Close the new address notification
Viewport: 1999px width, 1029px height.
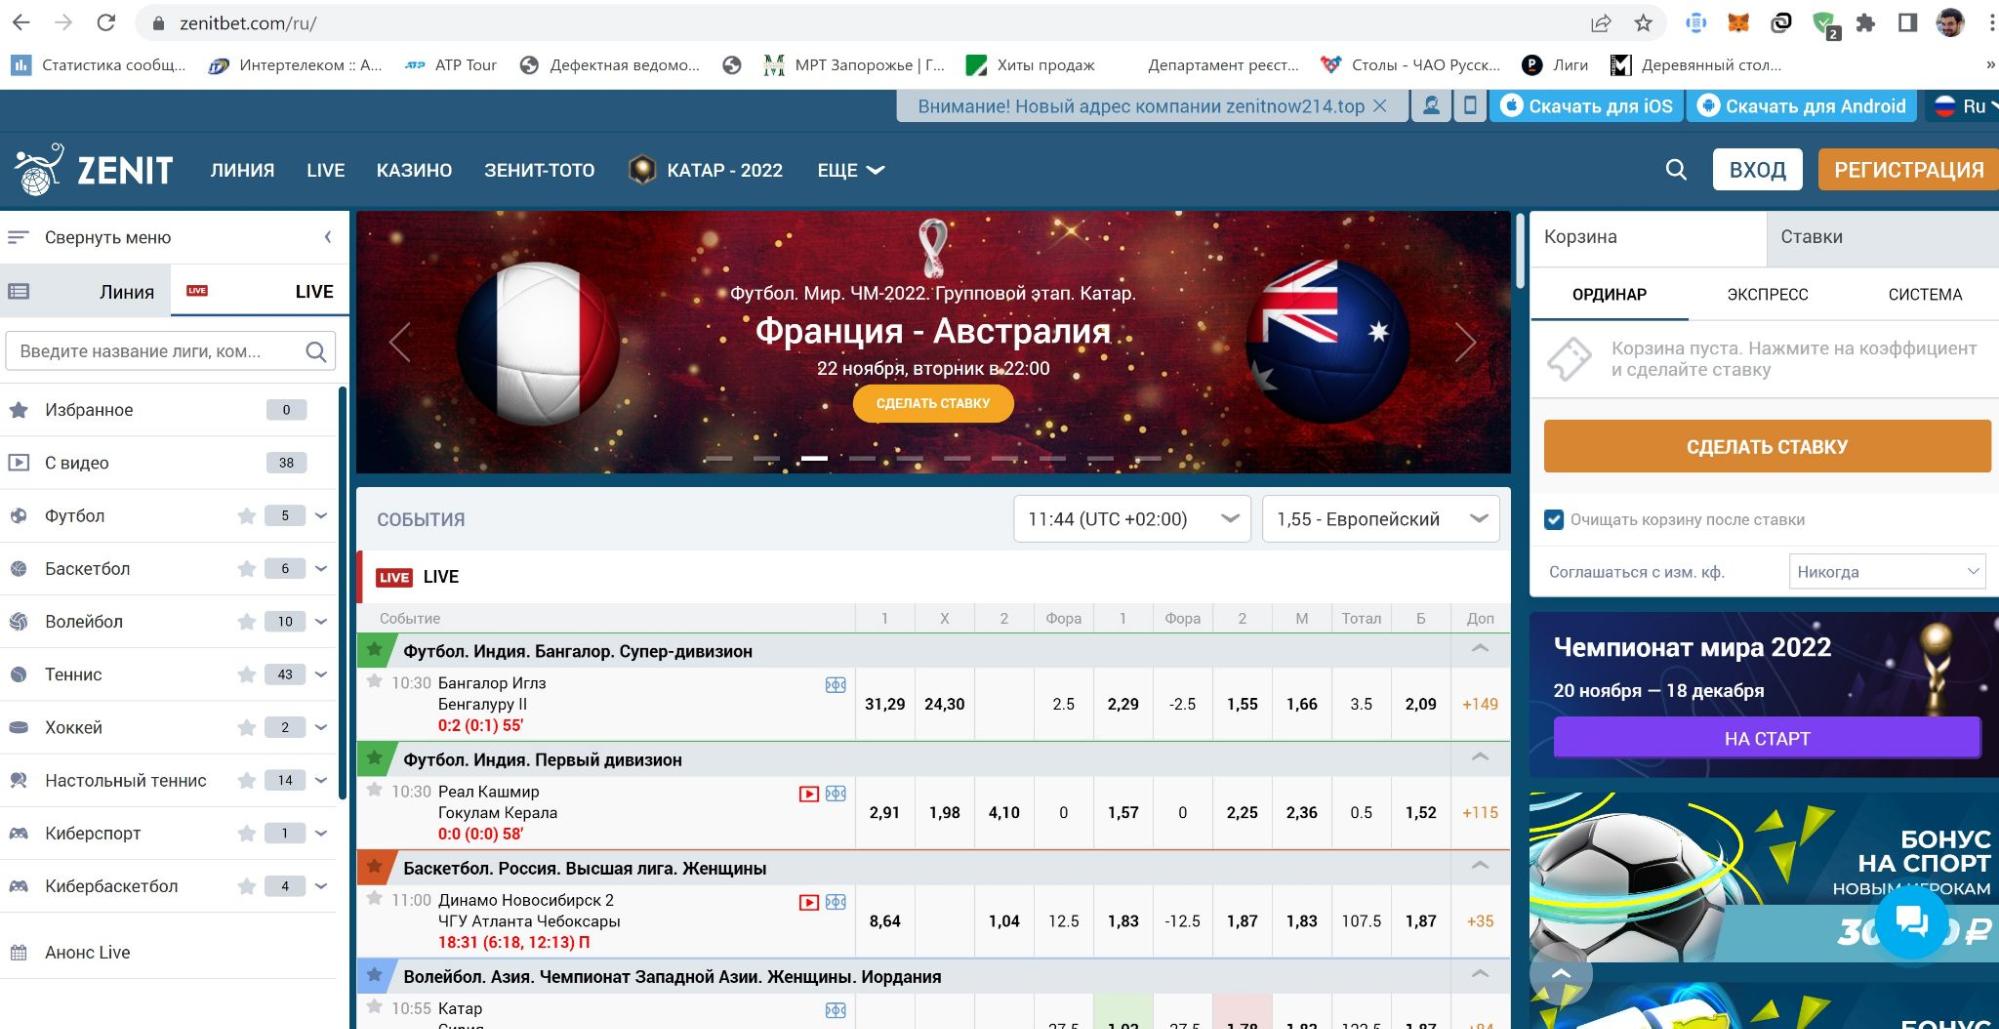coord(1380,106)
